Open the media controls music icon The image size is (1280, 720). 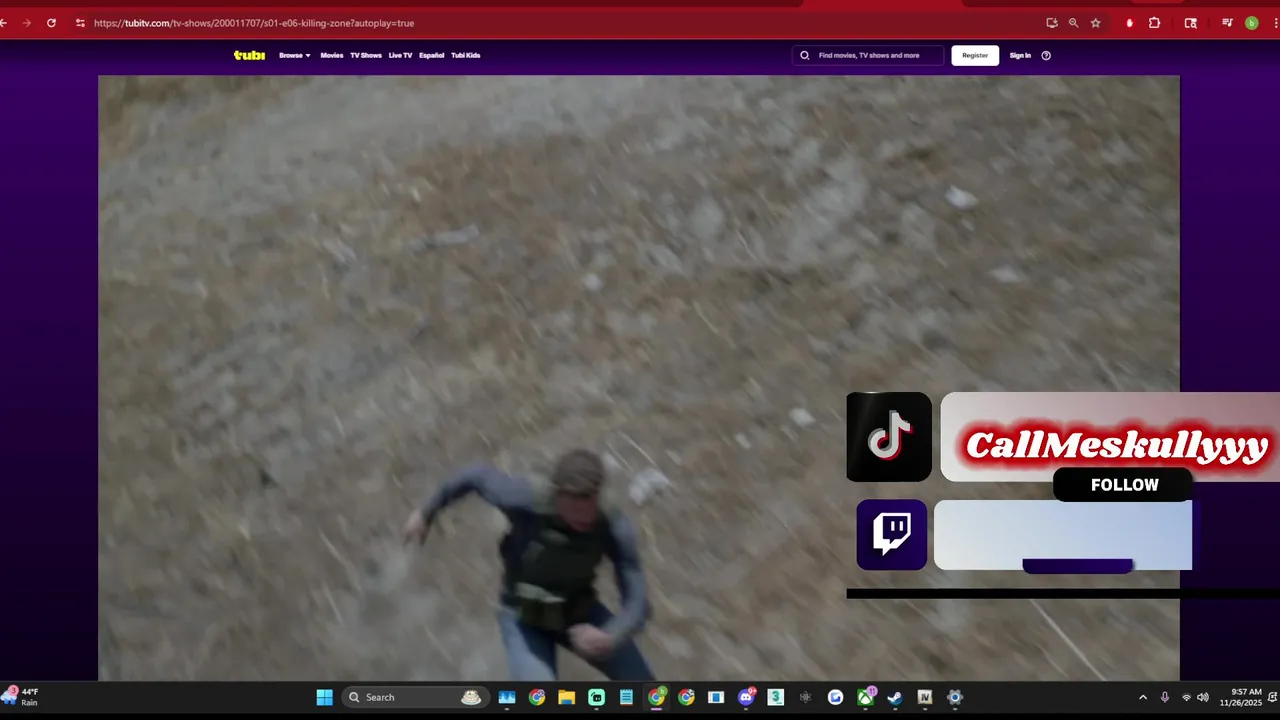point(1227,22)
